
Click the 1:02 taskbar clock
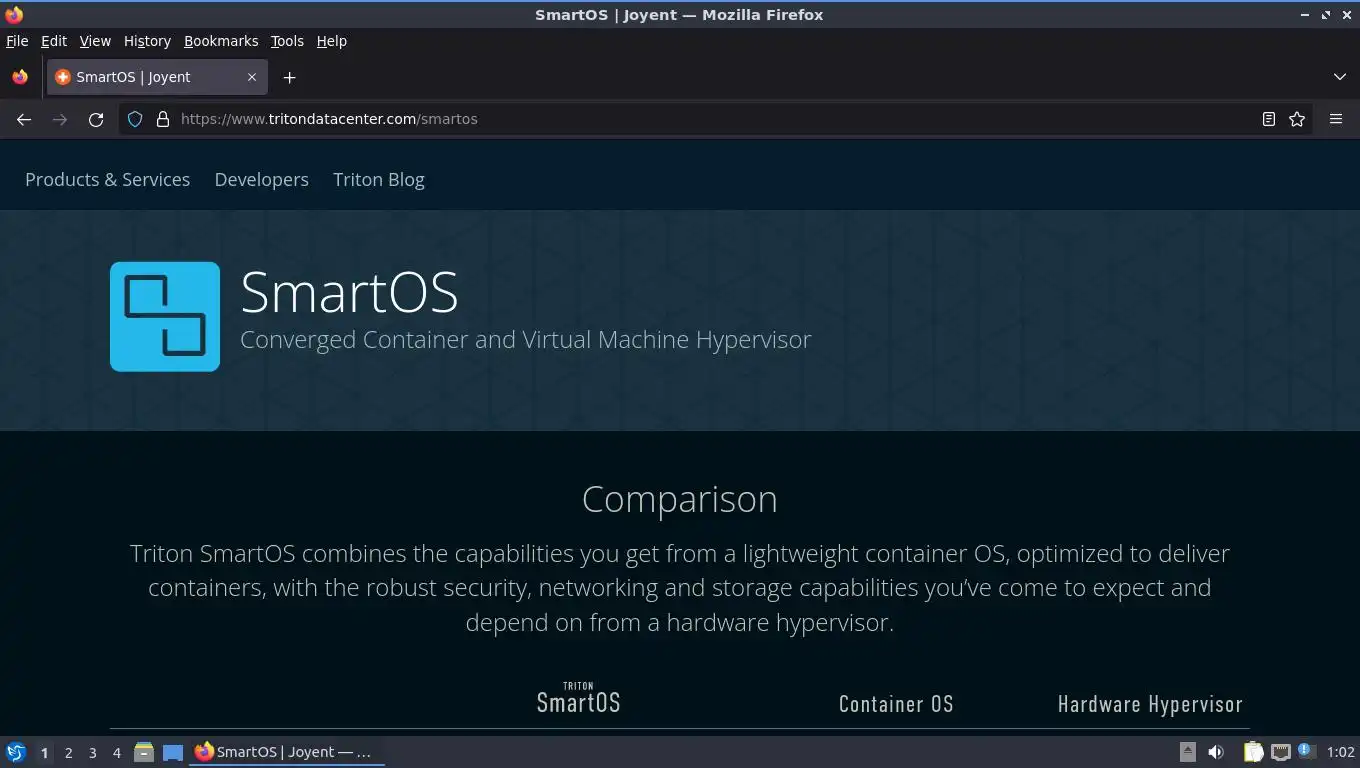tap(1340, 752)
